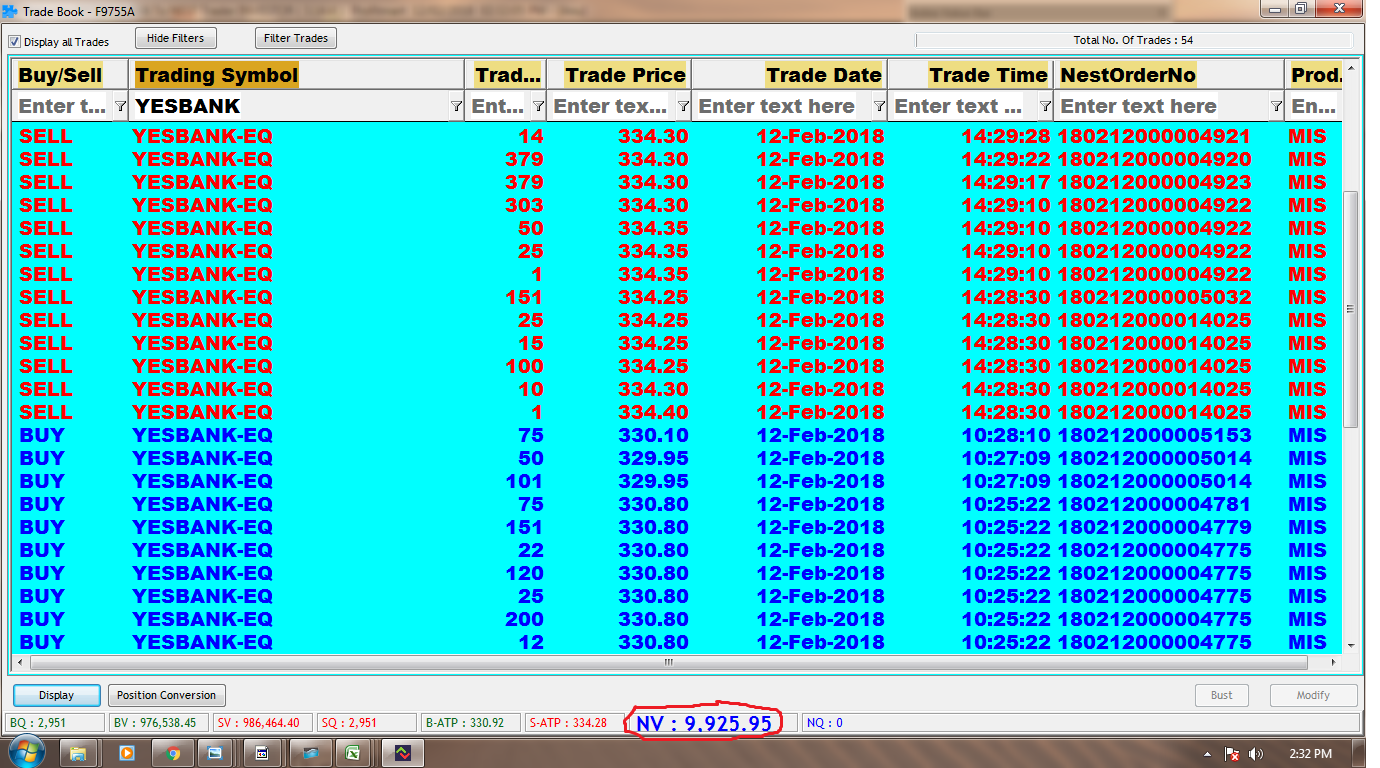Click trade time 10:28:10
The height and width of the screenshot is (768, 1380).
[1006, 435]
